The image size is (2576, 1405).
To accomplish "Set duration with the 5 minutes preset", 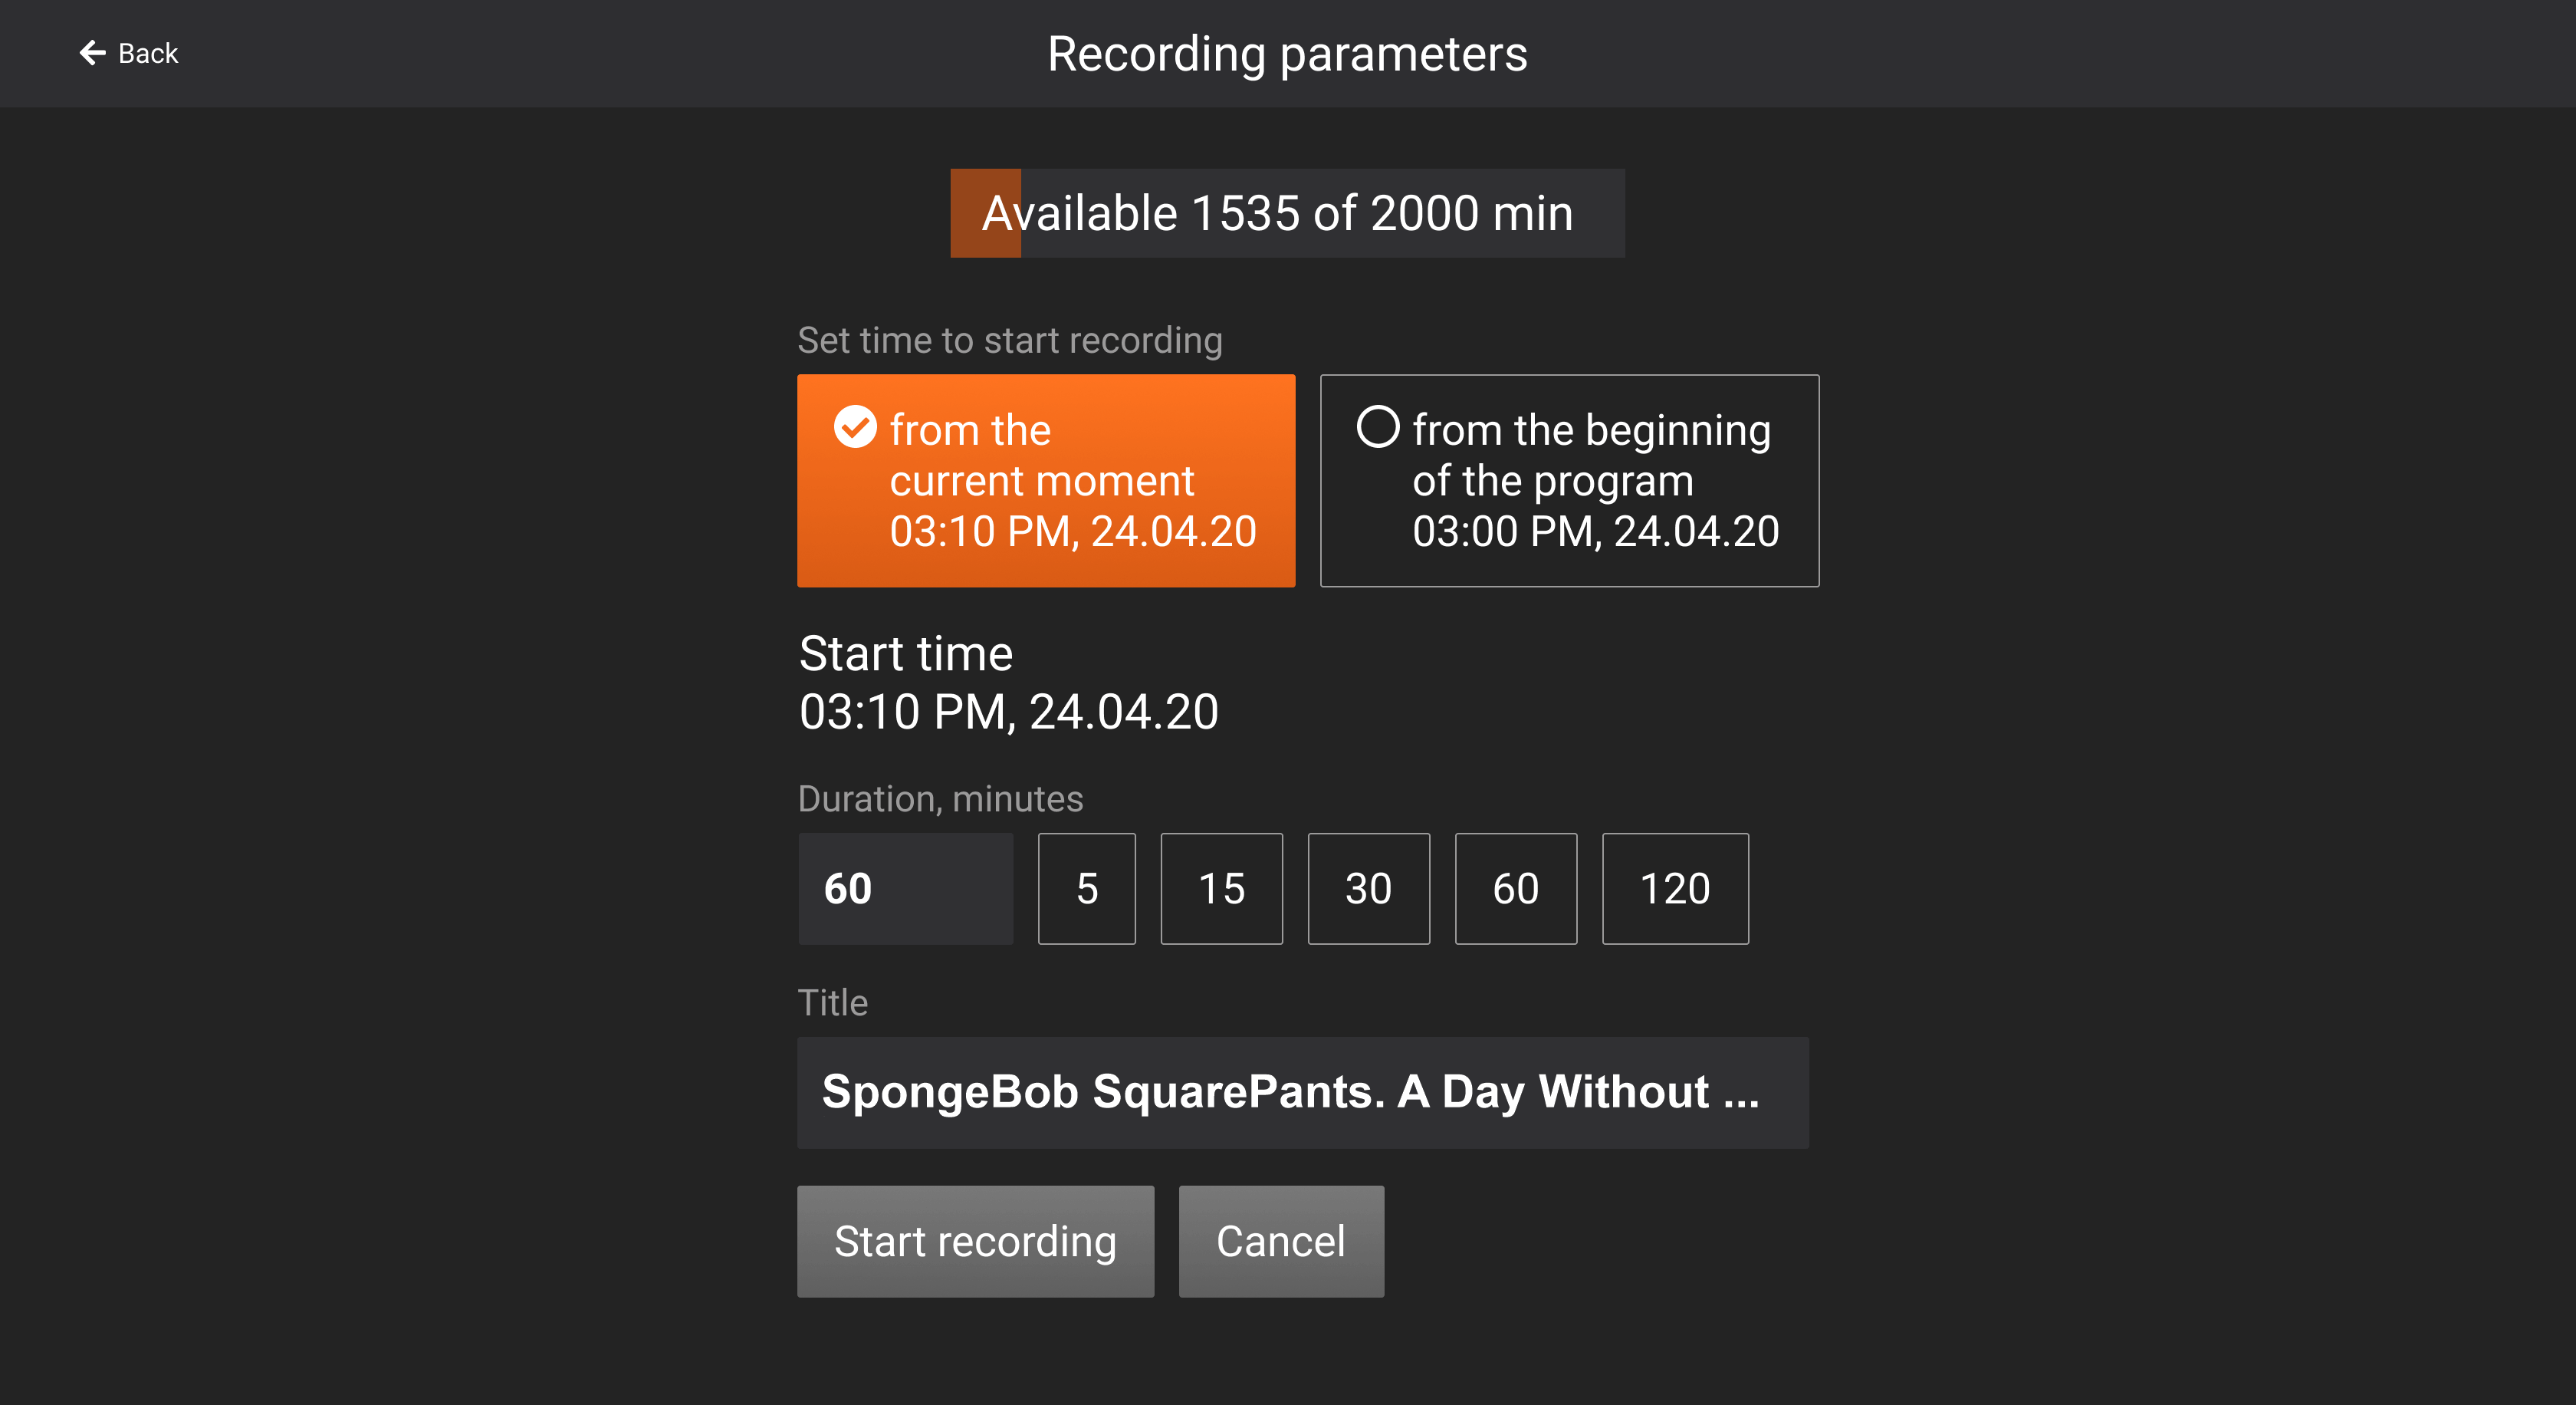I will 1086,888.
